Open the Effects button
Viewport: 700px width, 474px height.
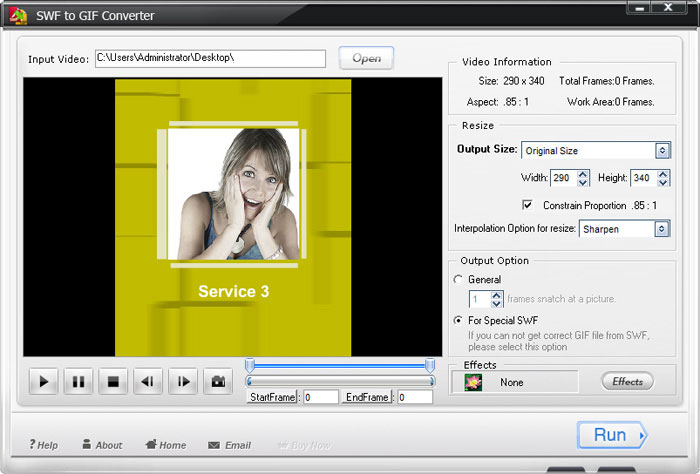tap(627, 382)
